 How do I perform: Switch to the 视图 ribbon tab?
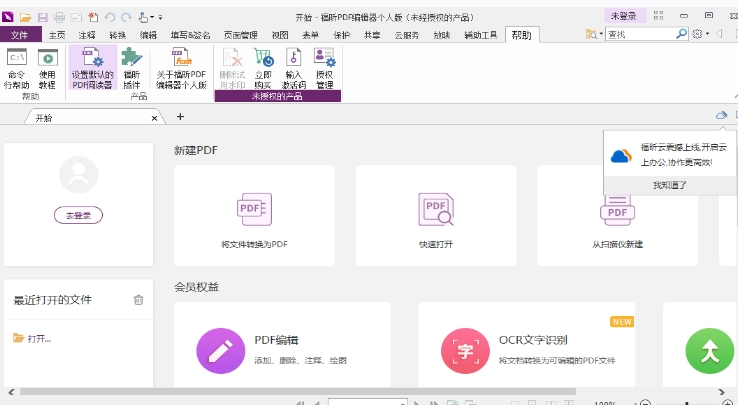(280, 35)
